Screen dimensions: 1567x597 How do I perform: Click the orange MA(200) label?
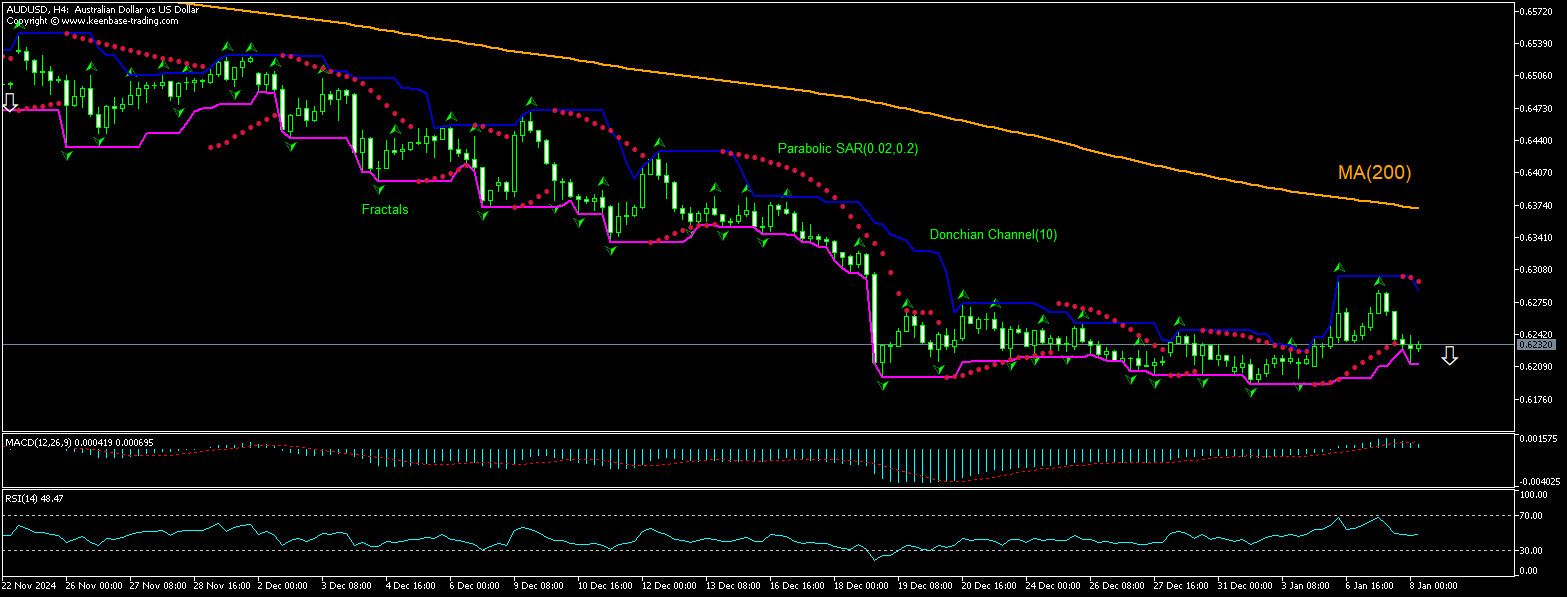click(1374, 173)
